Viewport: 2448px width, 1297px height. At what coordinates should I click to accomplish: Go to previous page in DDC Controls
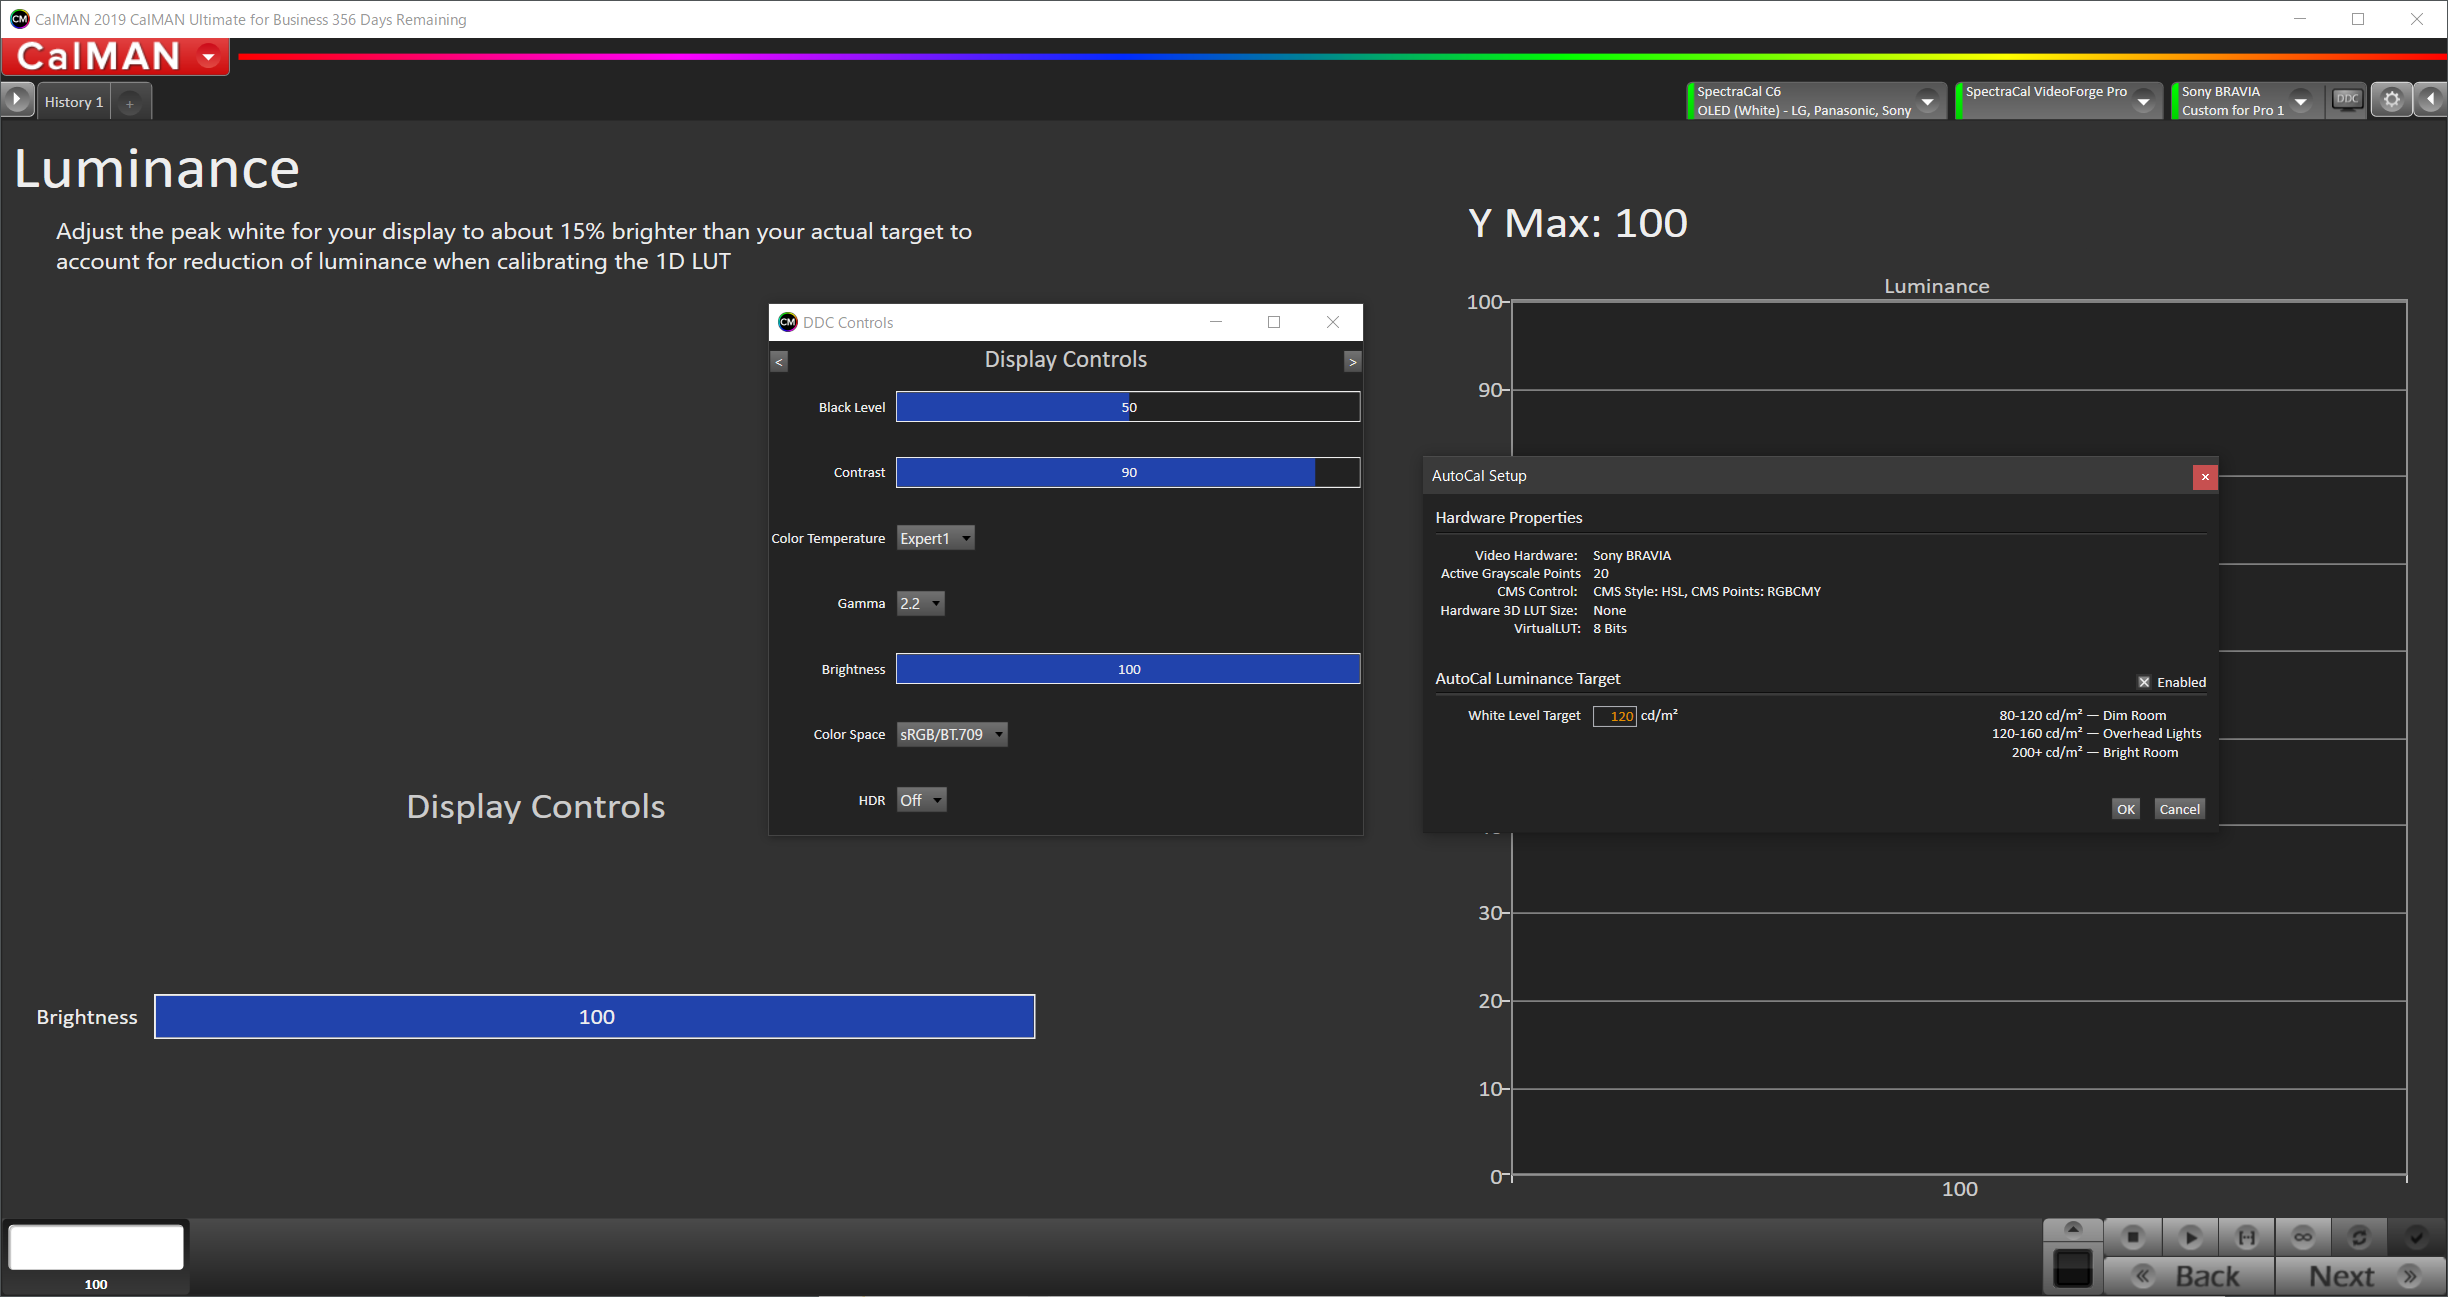tap(779, 362)
